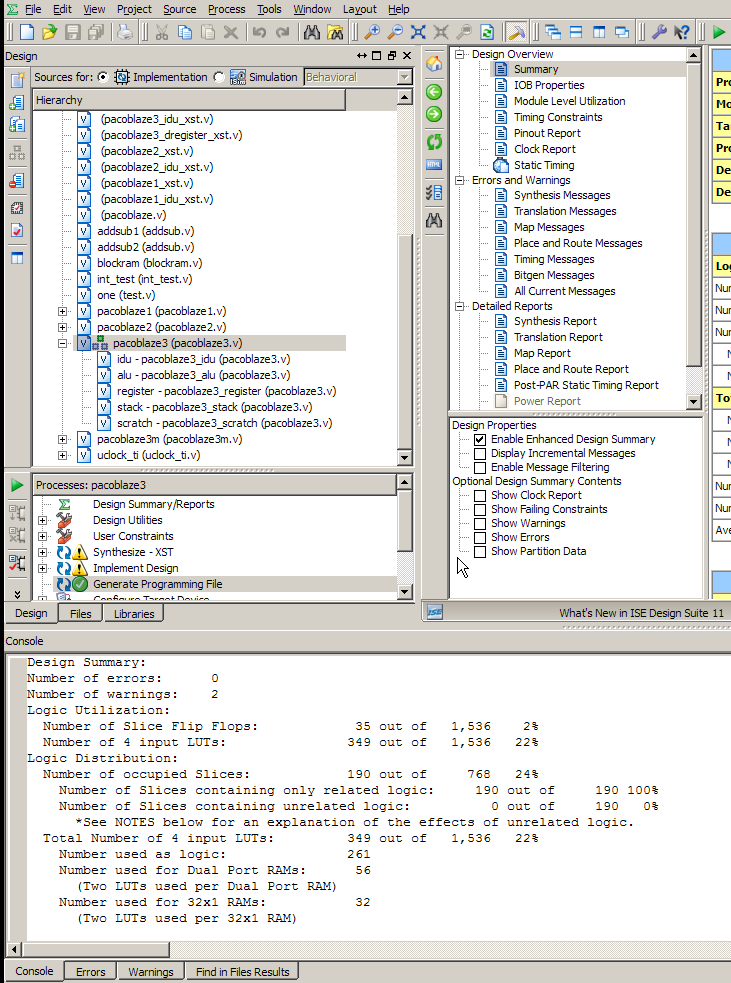The width and height of the screenshot is (731, 983).
Task: Click the Design Properties chip icon
Action: click(17, 208)
